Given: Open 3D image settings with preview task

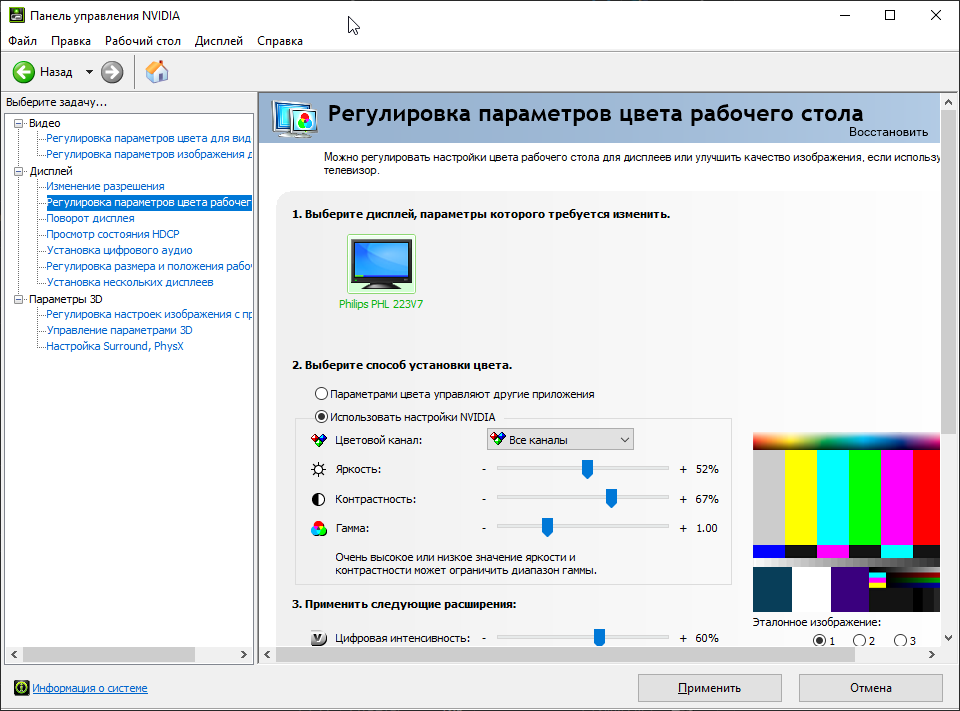Looking at the screenshot, I should coord(149,314).
